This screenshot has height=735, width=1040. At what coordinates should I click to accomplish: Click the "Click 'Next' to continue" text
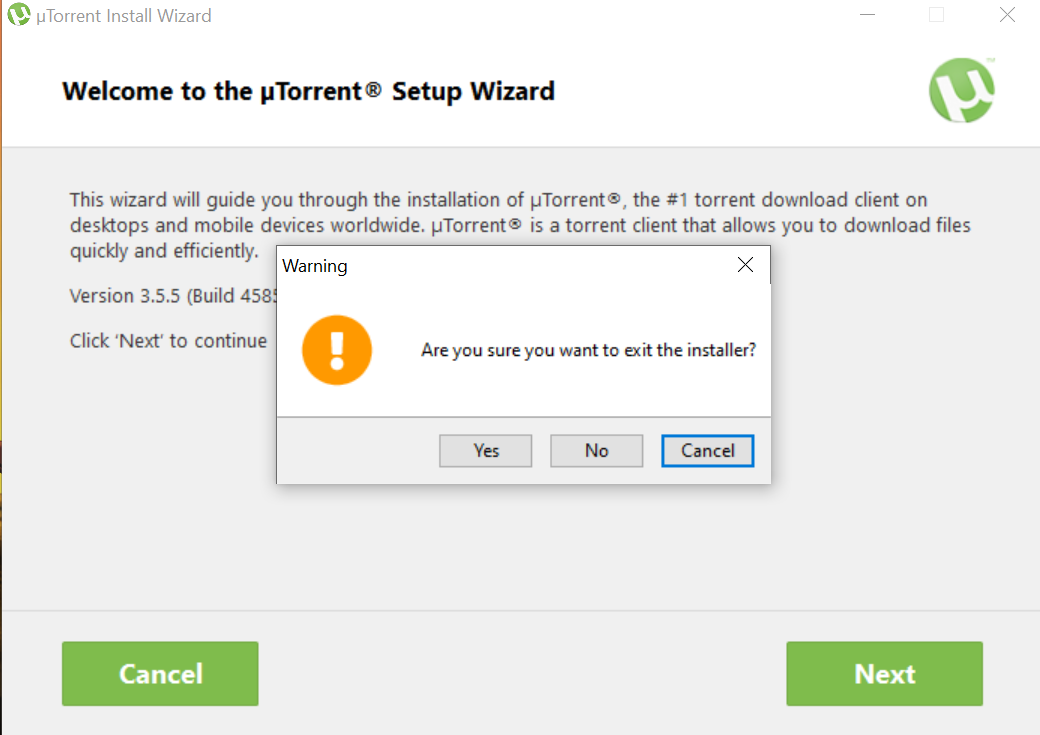pyautogui.click(x=168, y=340)
